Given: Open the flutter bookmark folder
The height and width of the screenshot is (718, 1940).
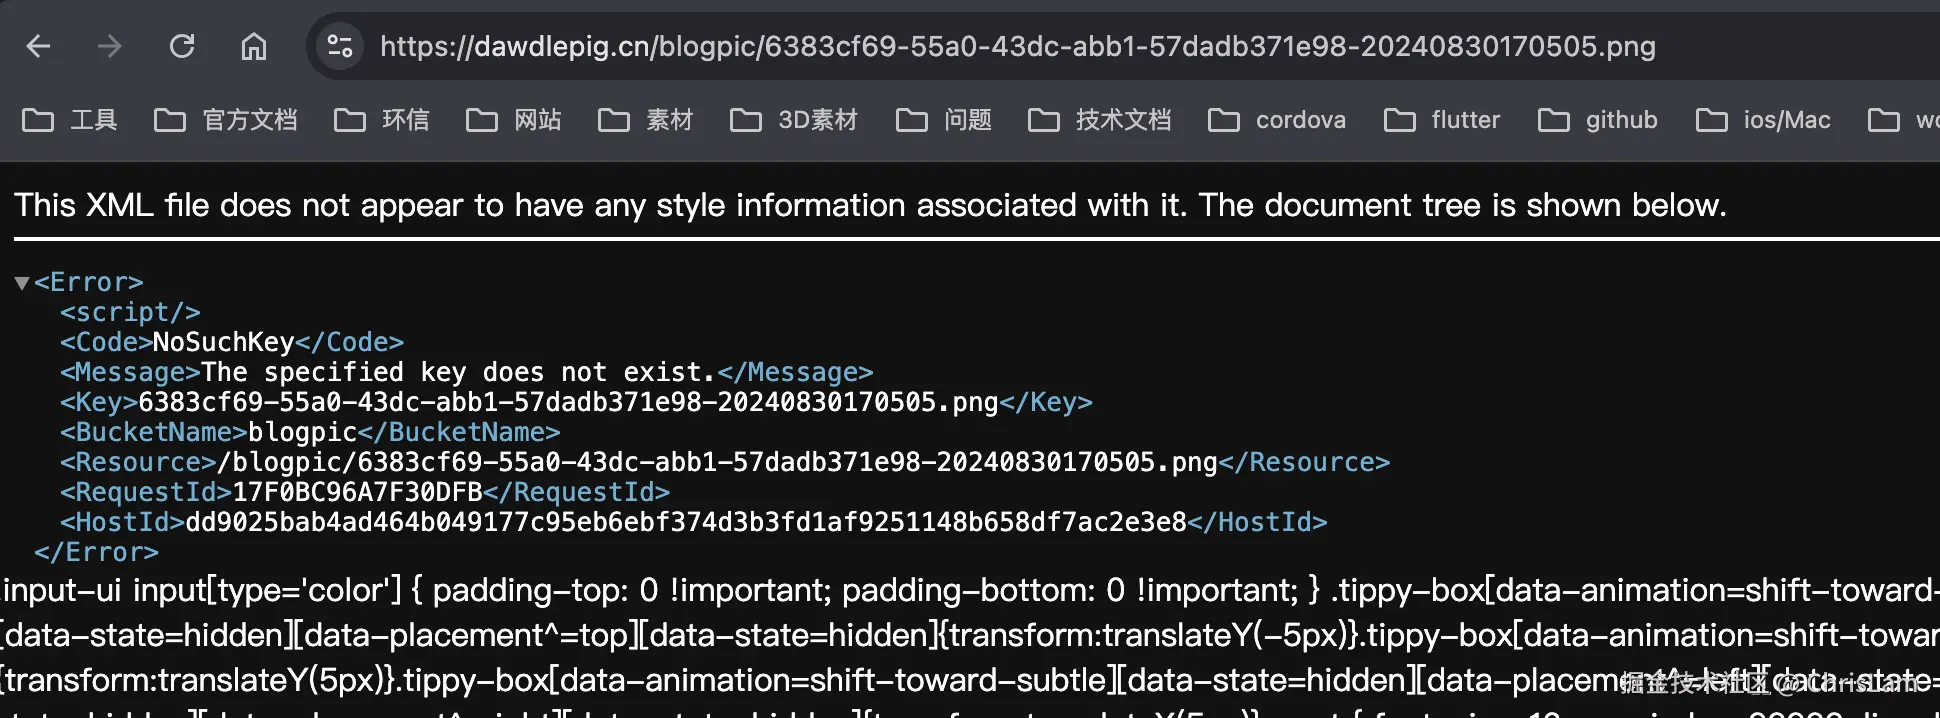Looking at the screenshot, I should coord(1442,120).
